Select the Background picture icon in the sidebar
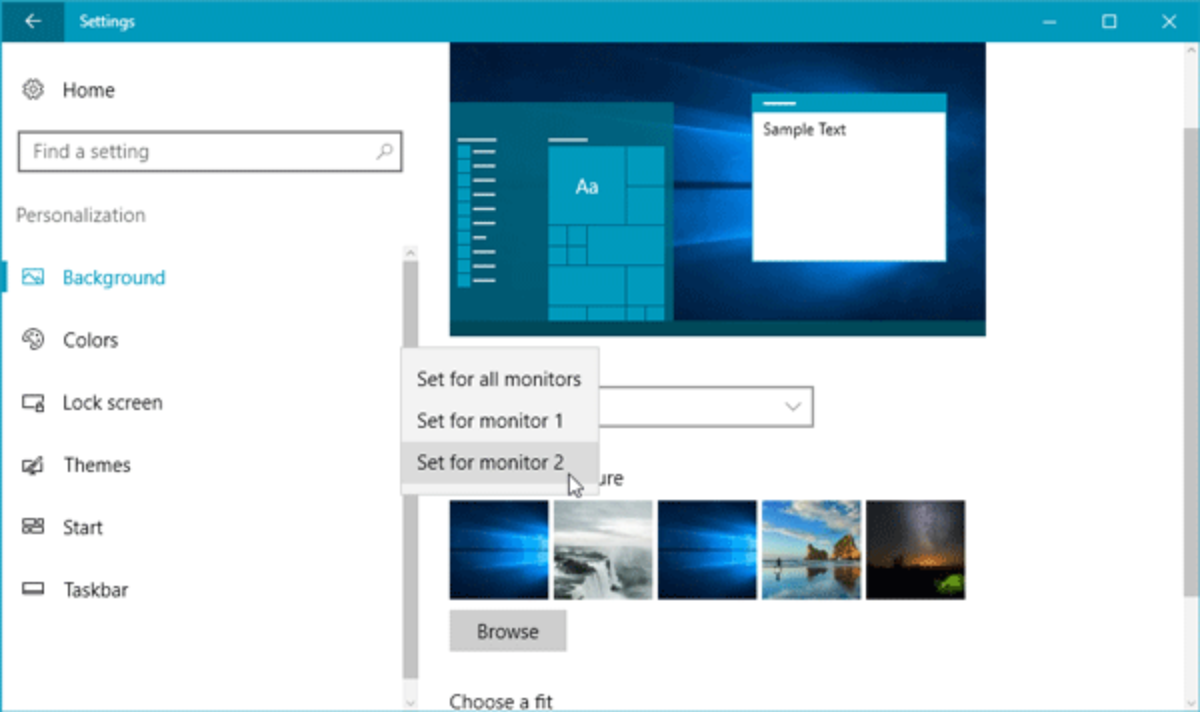Screen dimensions: 1200x712 pos(33,277)
